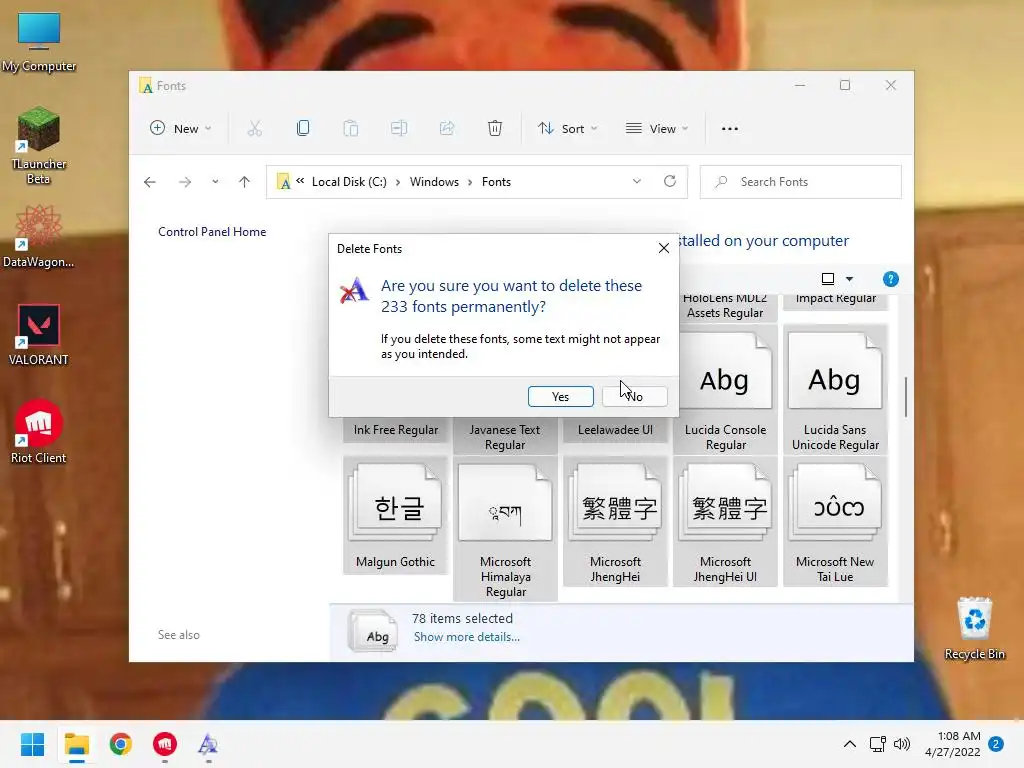Viewport: 1024px width, 768px height.
Task: Click HoloLens MDL2 Assets Regular label
Action: point(725,306)
